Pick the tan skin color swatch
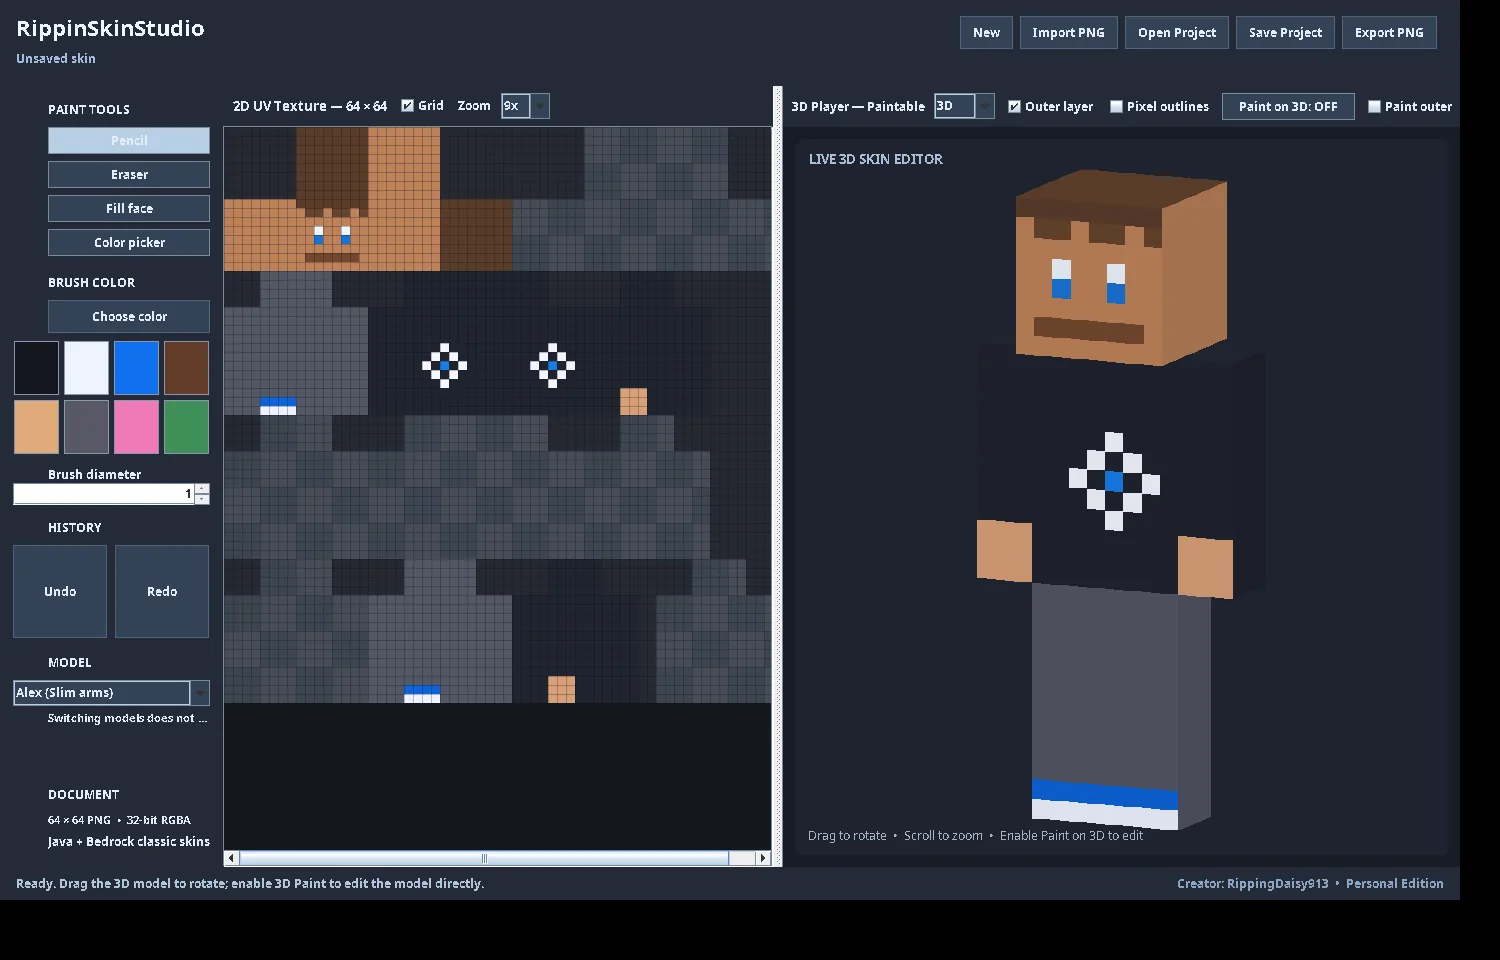1500x960 pixels. click(36, 427)
